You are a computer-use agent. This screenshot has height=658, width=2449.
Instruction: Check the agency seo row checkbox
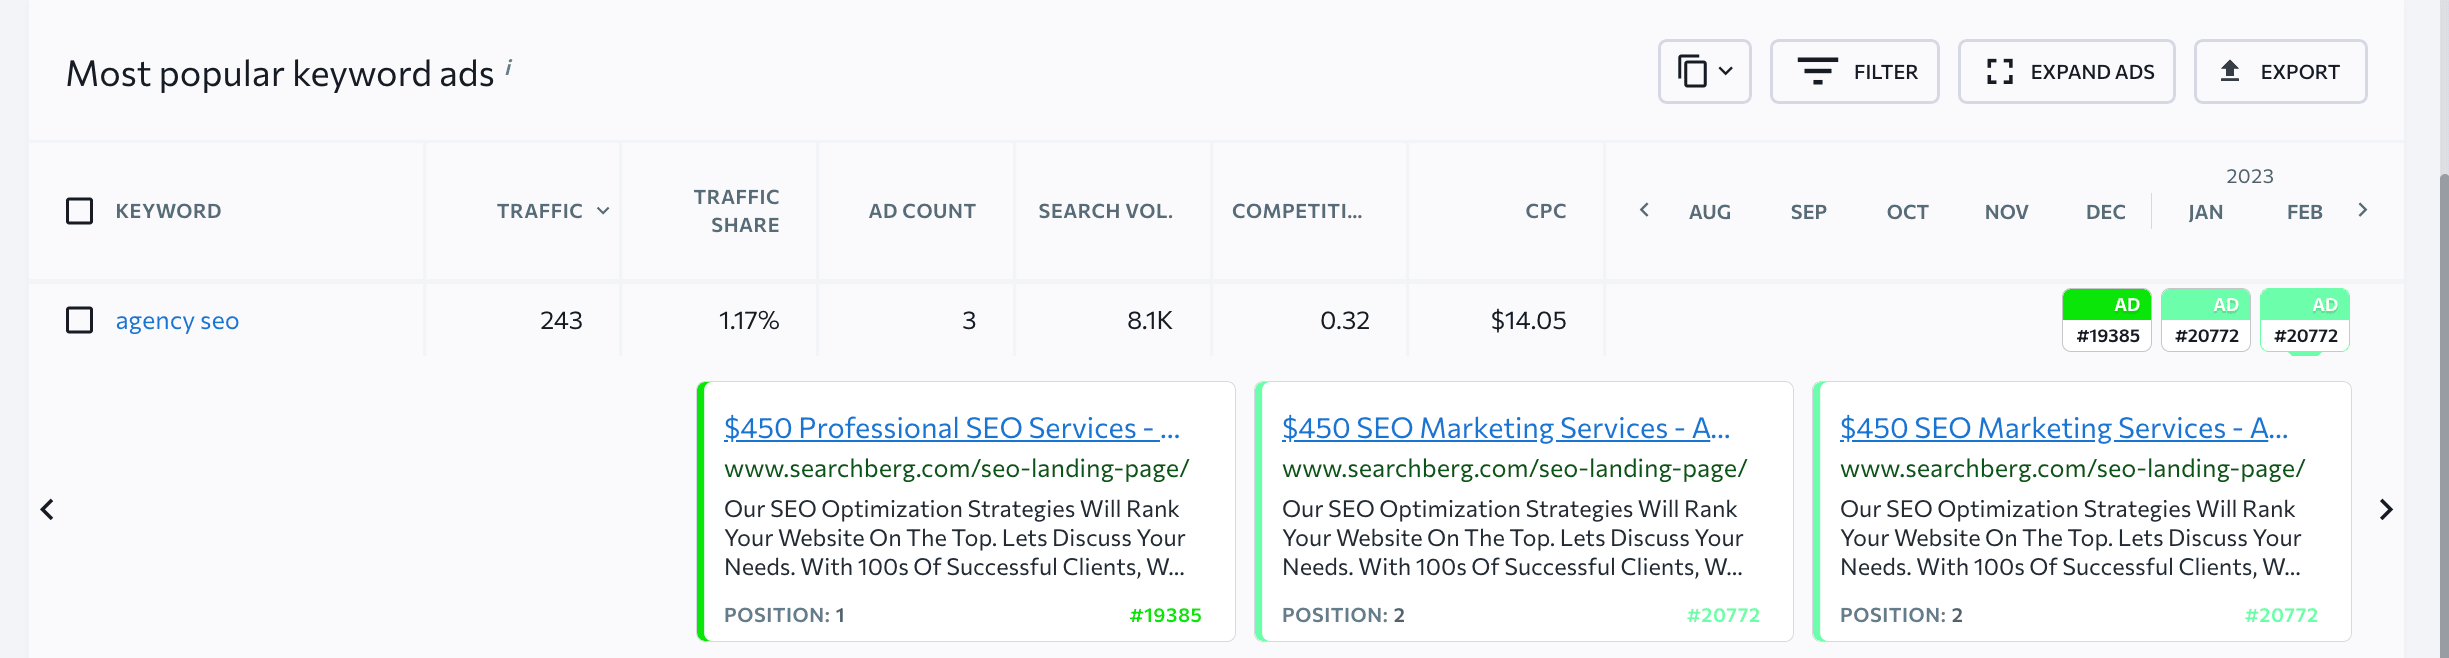pyautogui.click(x=79, y=320)
